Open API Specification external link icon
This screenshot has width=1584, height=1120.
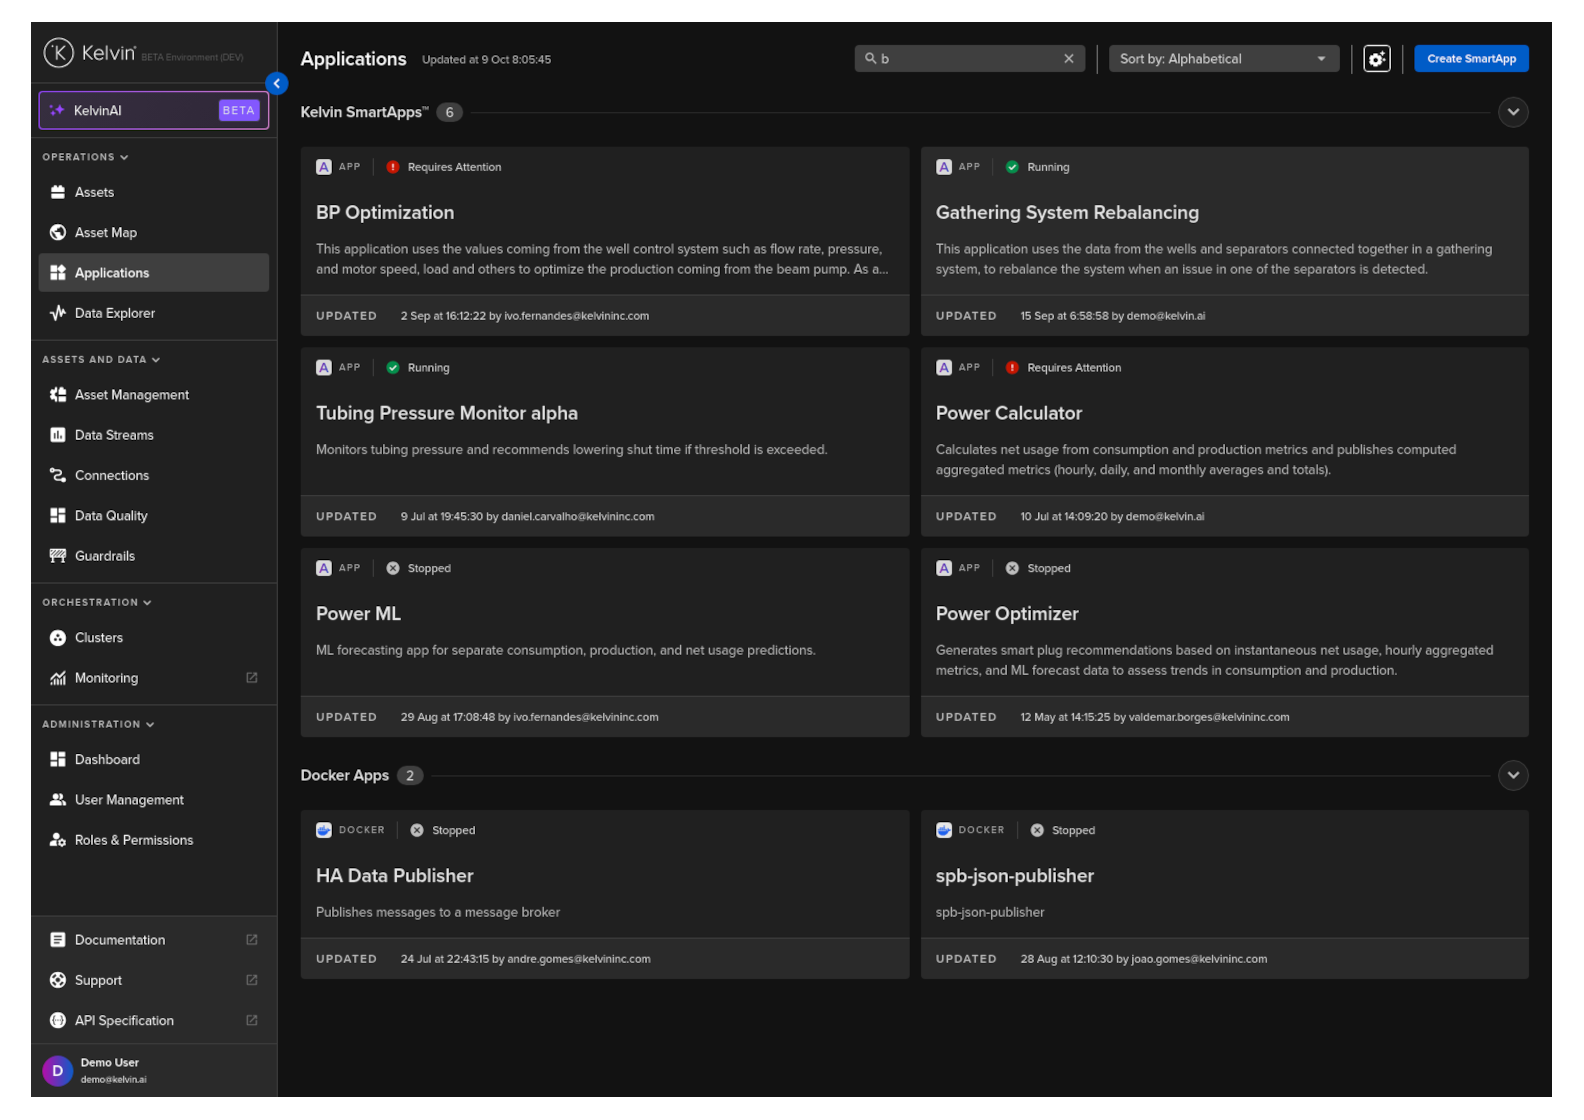click(252, 1020)
